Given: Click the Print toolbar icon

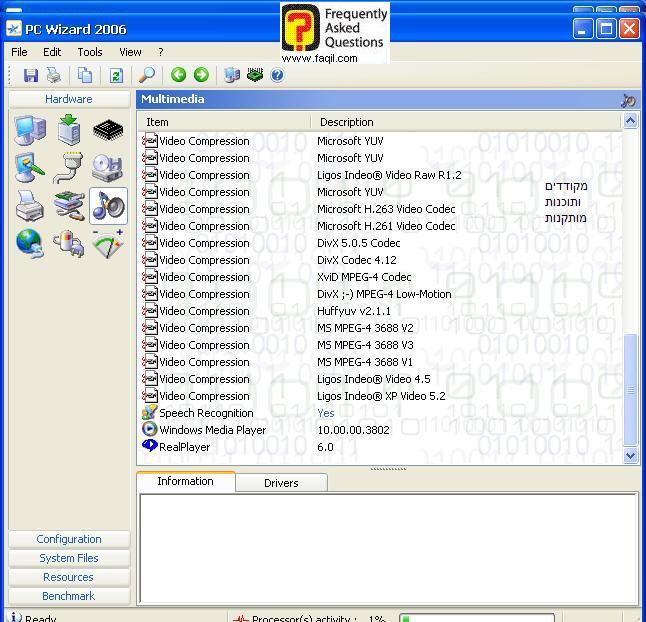Looking at the screenshot, I should (x=54, y=75).
